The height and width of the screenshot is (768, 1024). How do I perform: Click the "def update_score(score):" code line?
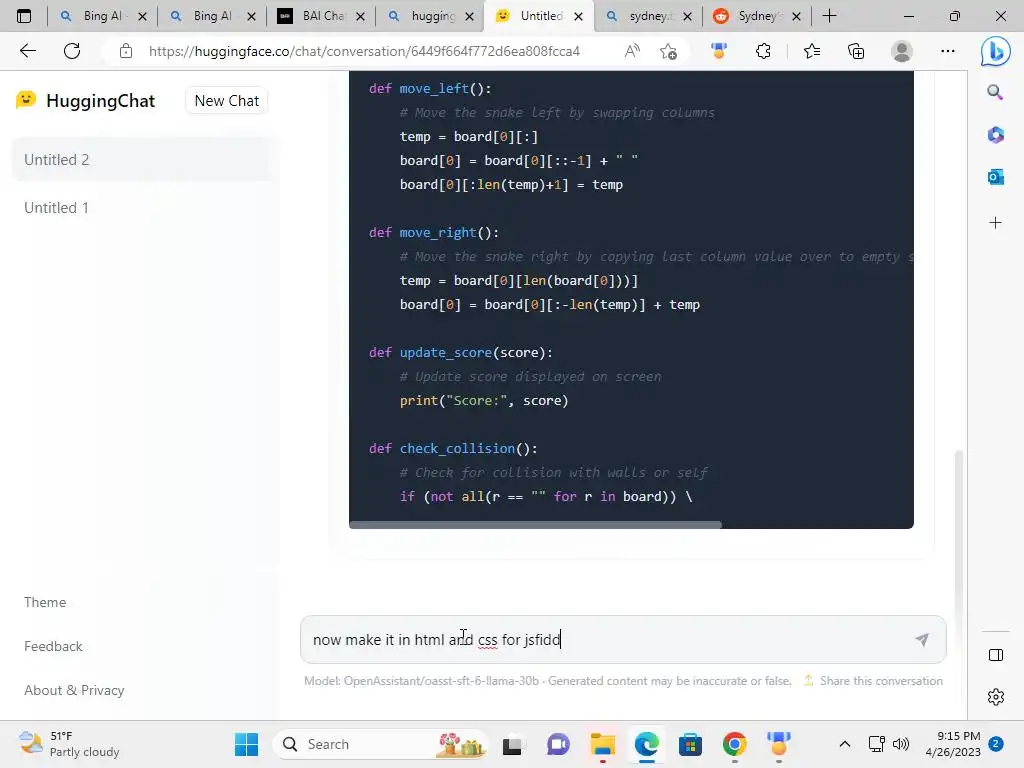coord(460,353)
